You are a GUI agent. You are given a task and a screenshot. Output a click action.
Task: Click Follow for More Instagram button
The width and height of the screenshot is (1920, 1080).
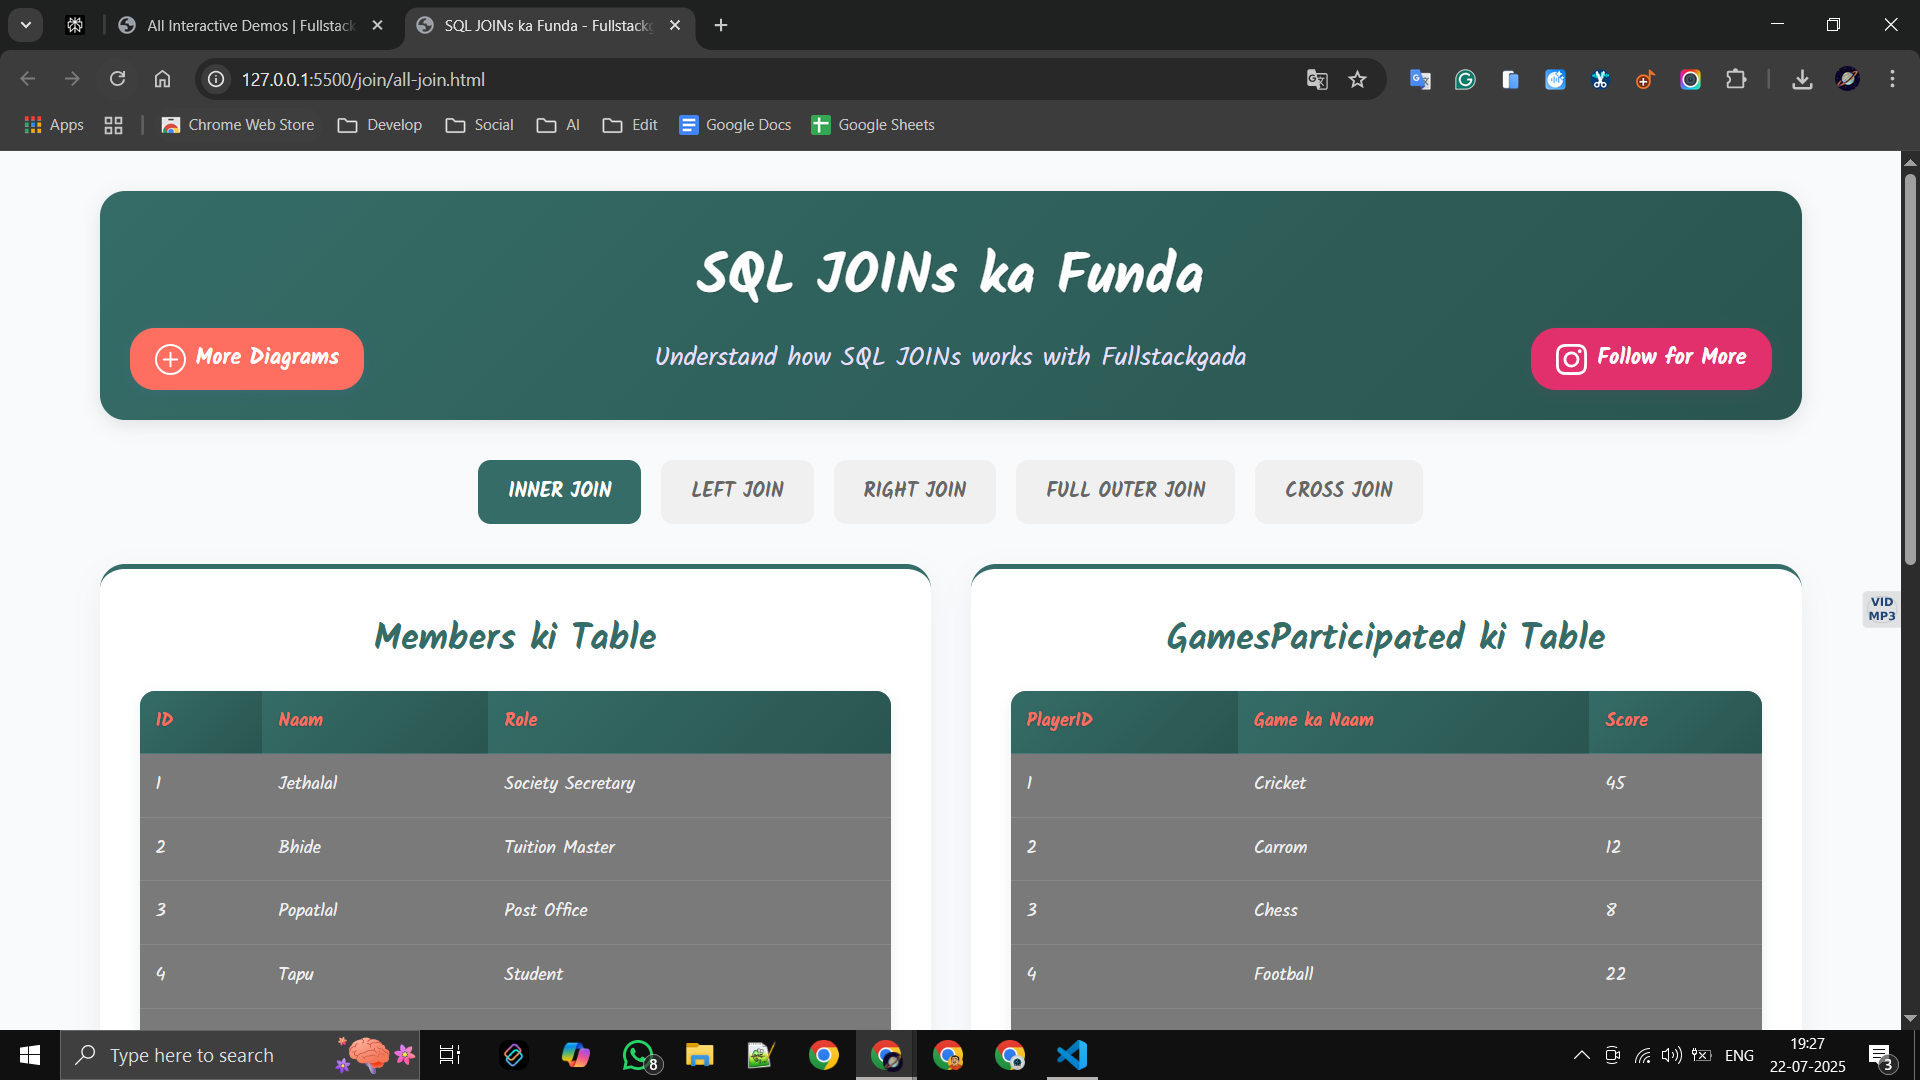(x=1651, y=358)
